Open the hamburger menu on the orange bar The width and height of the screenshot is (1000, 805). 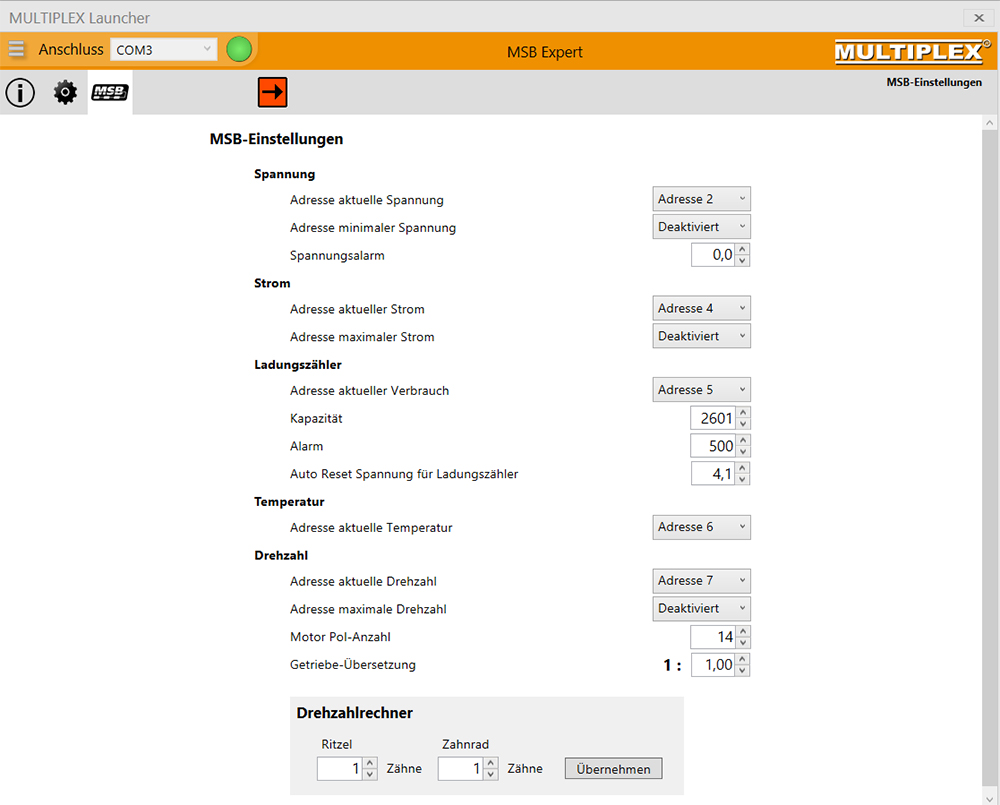pyautogui.click(x=16, y=48)
